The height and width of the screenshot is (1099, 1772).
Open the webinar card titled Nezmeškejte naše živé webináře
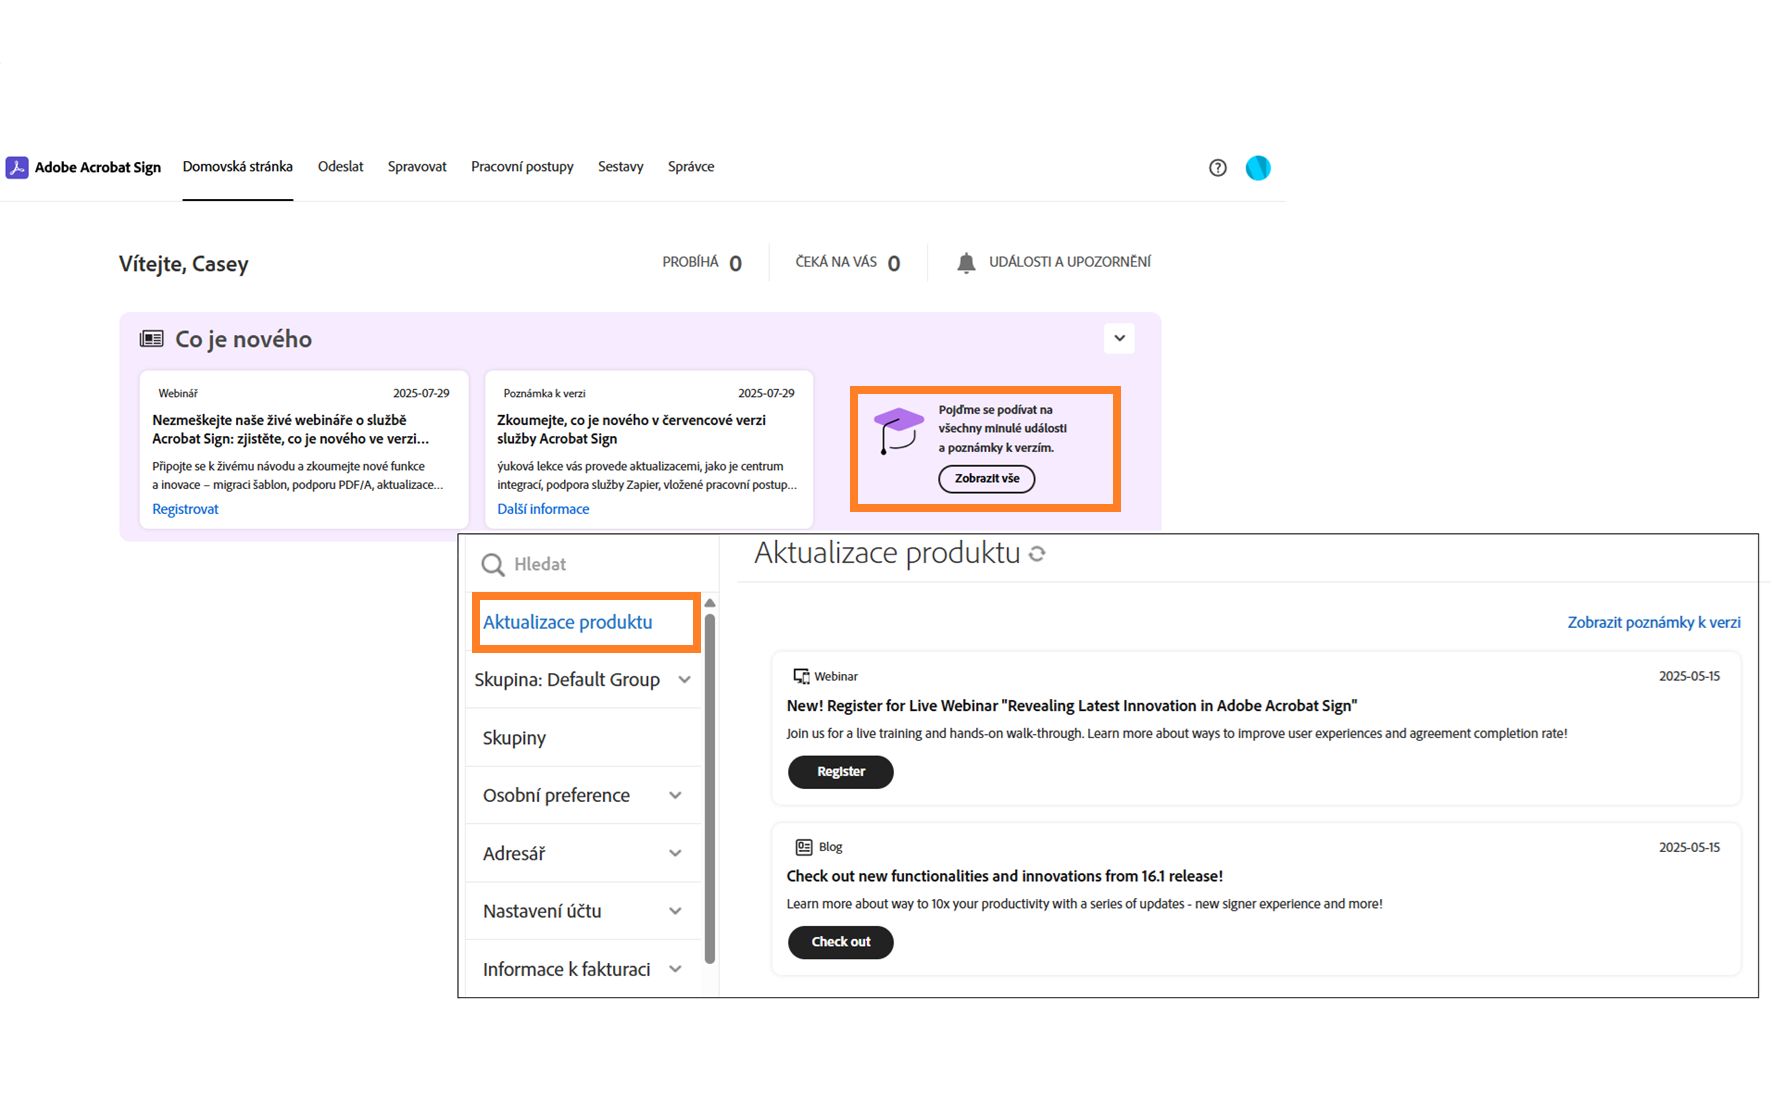304,450
